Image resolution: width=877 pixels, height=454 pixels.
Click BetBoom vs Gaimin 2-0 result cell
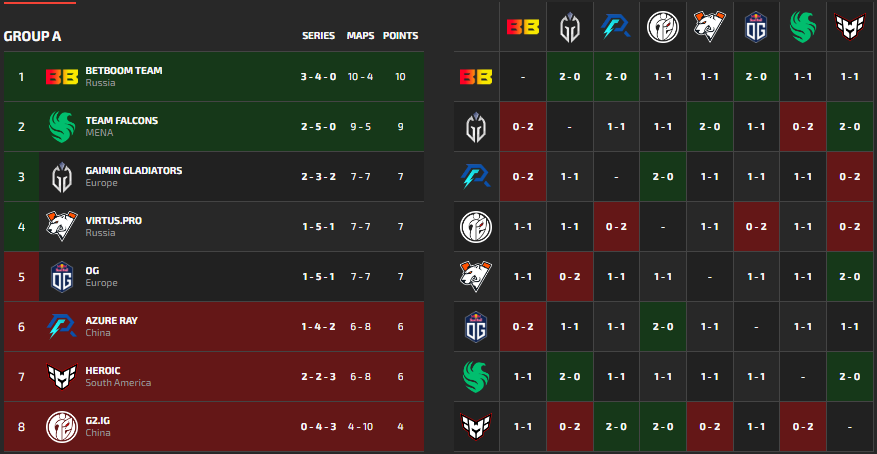point(569,77)
